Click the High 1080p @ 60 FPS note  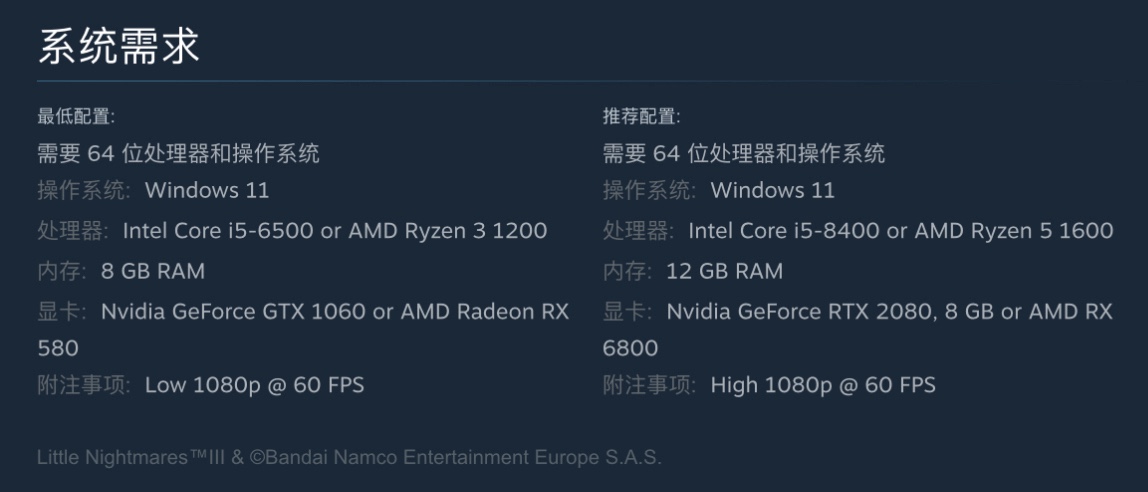click(x=823, y=385)
